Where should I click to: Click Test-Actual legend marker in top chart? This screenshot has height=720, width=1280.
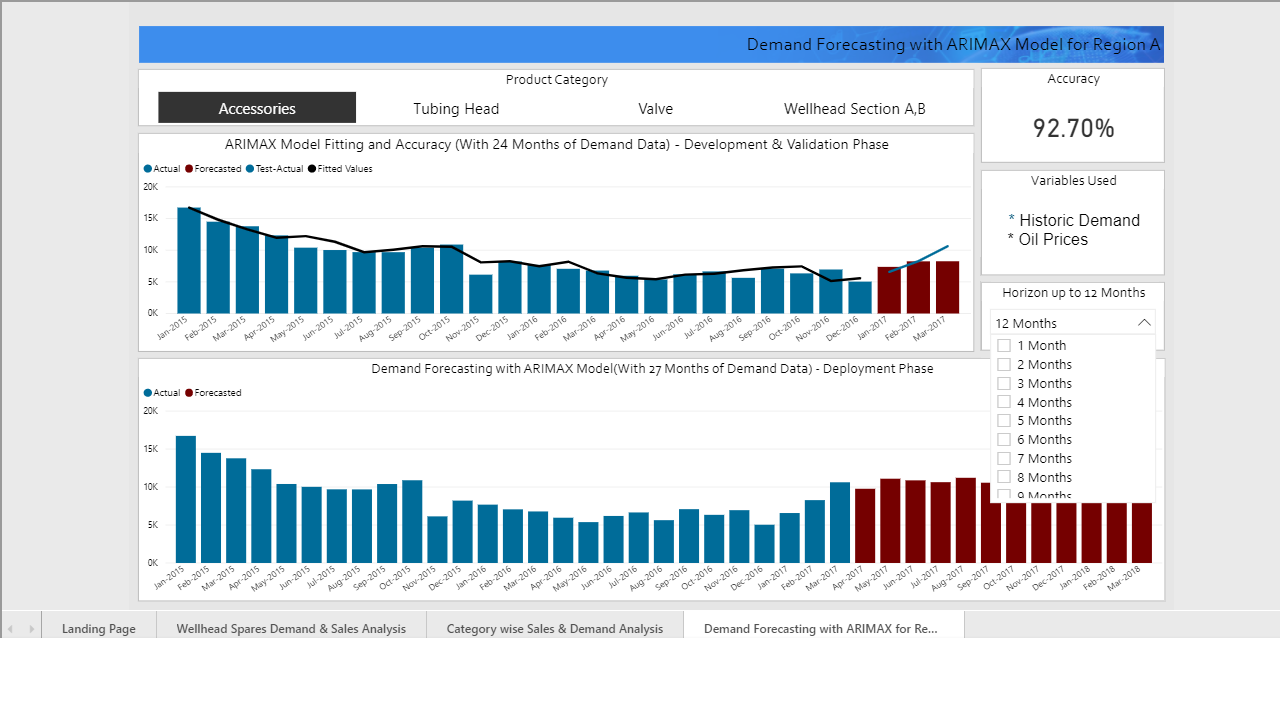tap(250, 169)
